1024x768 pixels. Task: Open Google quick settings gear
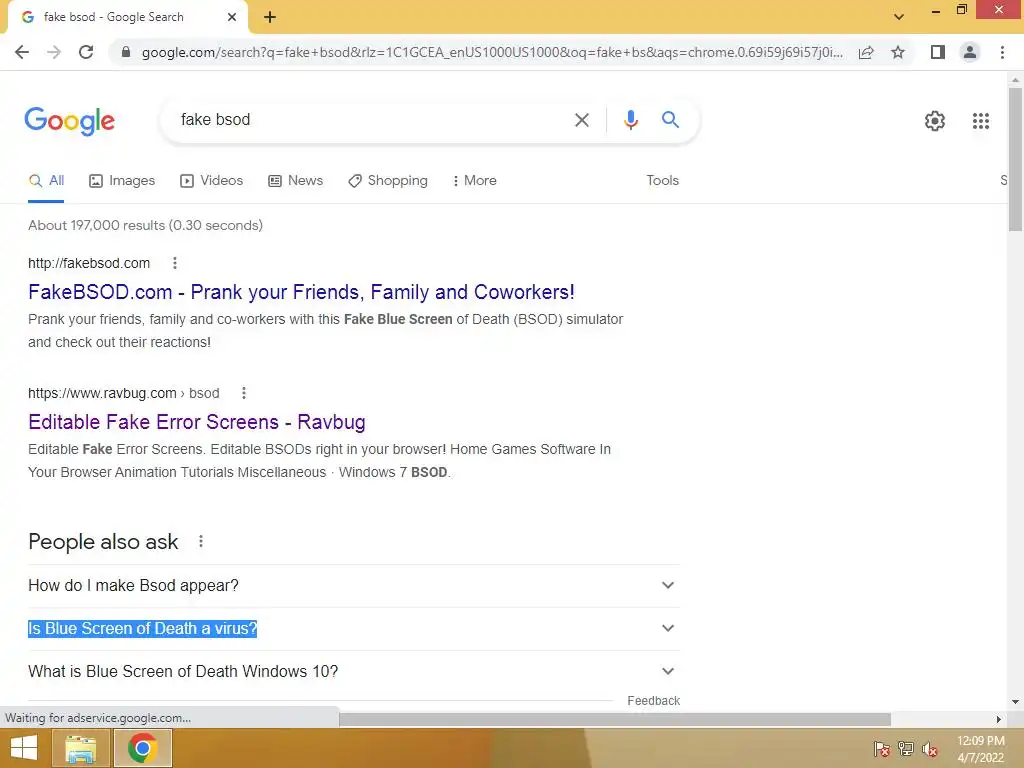935,121
